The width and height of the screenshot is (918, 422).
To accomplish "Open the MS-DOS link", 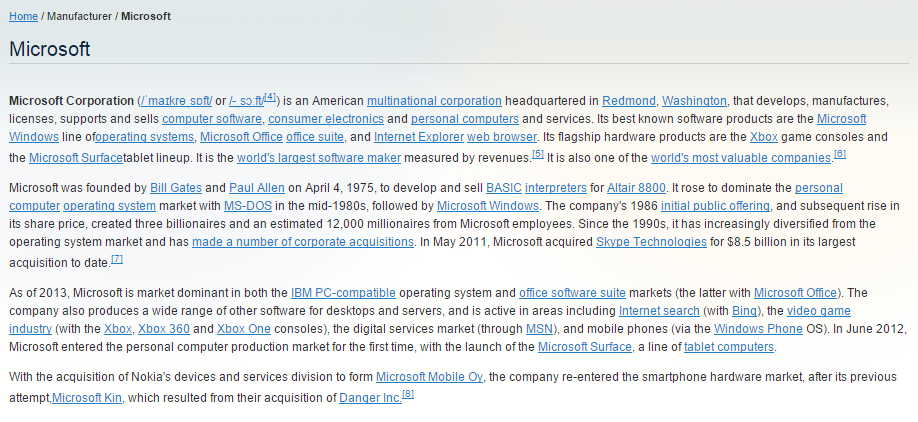I will [x=248, y=206].
